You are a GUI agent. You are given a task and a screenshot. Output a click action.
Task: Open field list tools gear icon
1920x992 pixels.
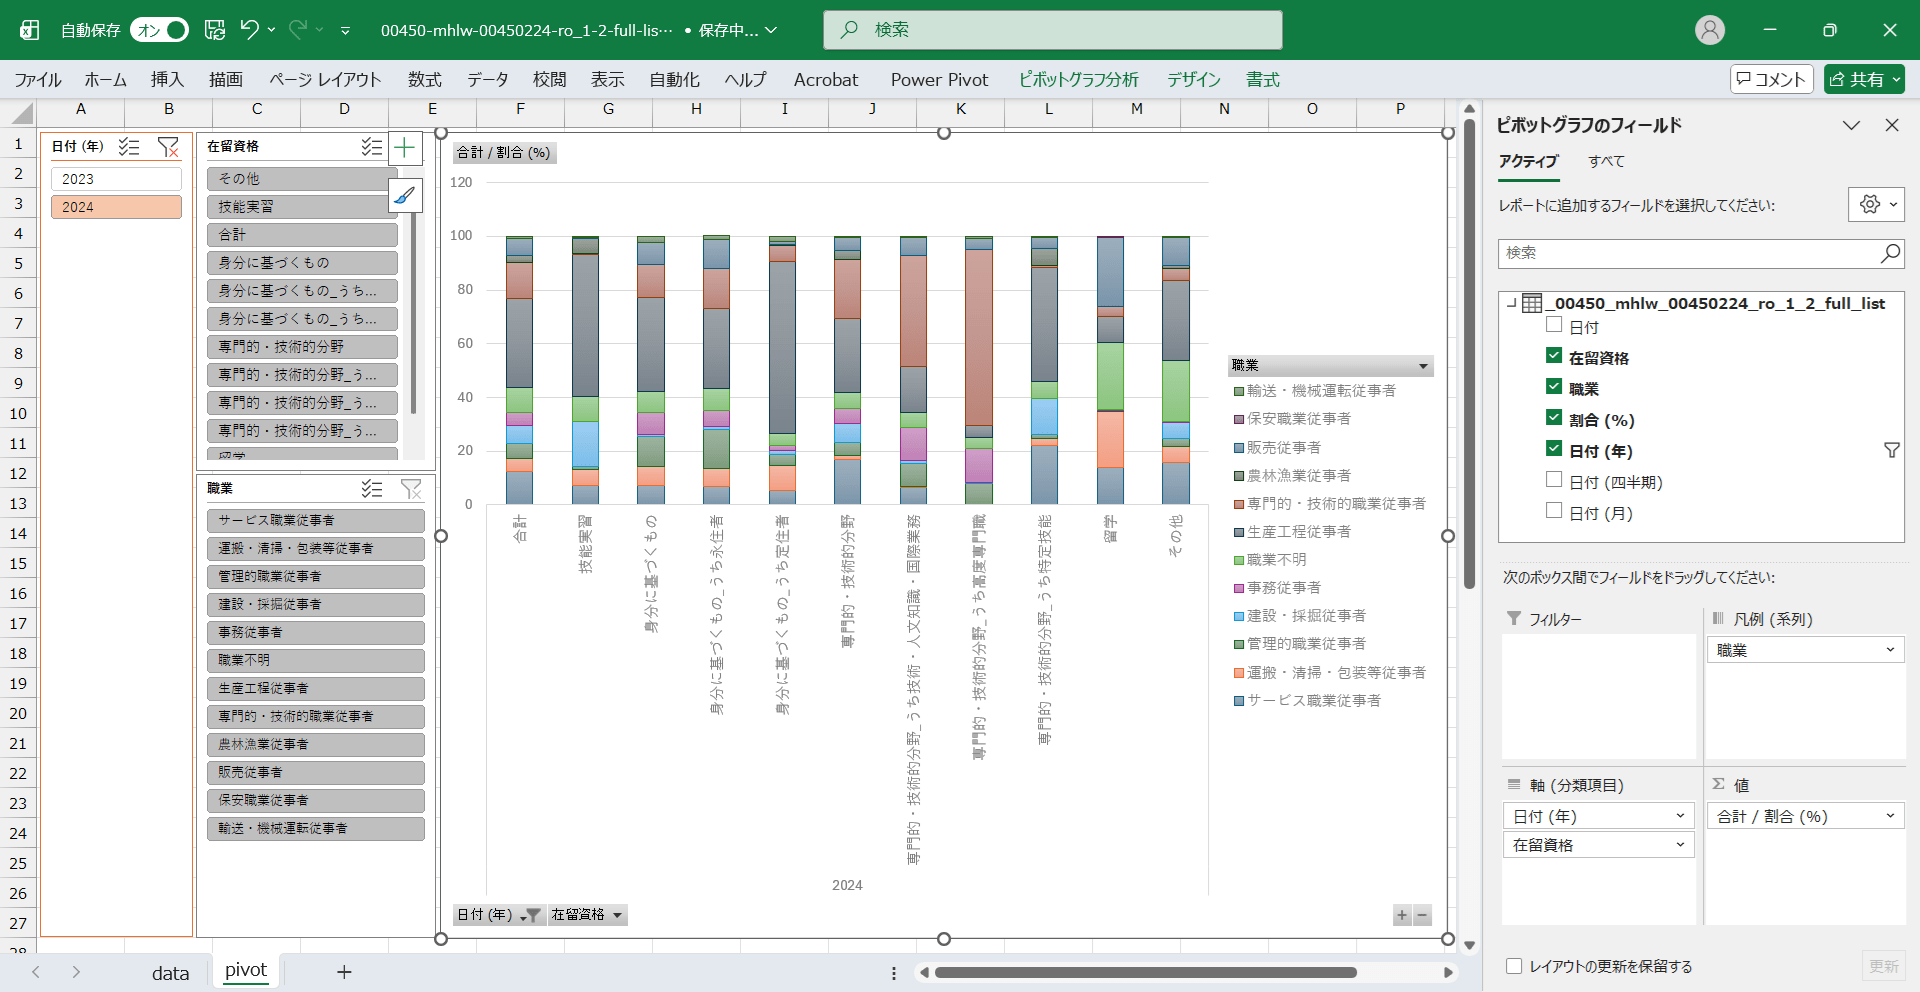(x=1875, y=205)
